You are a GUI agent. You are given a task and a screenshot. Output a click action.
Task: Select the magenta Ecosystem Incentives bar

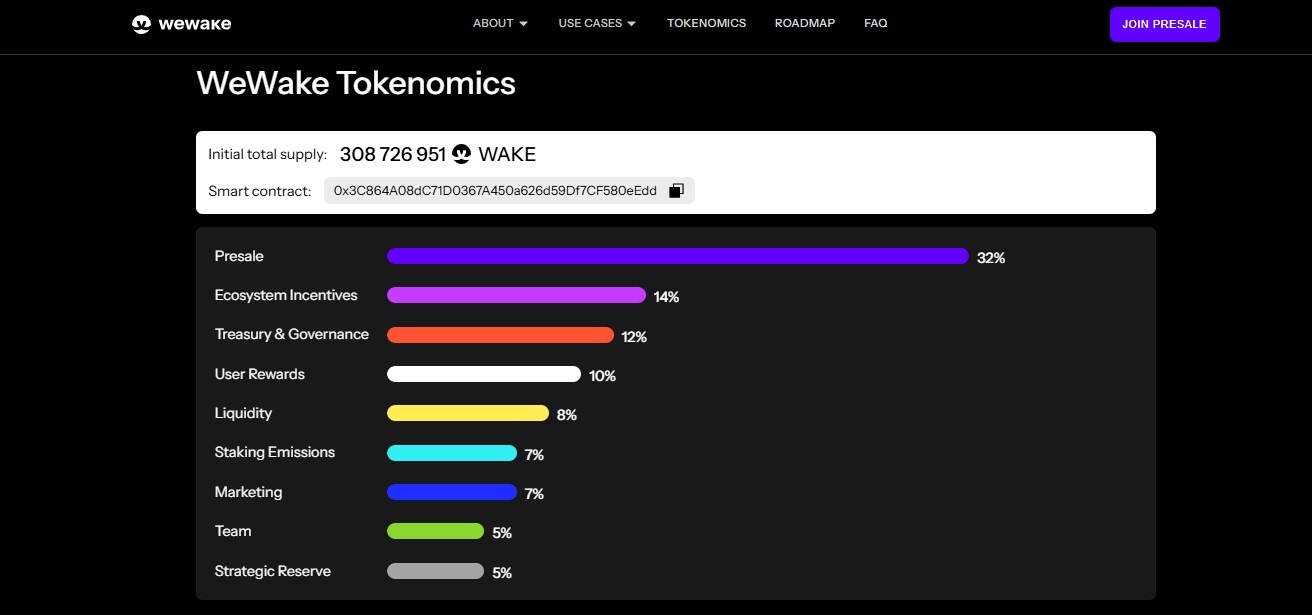(x=516, y=294)
